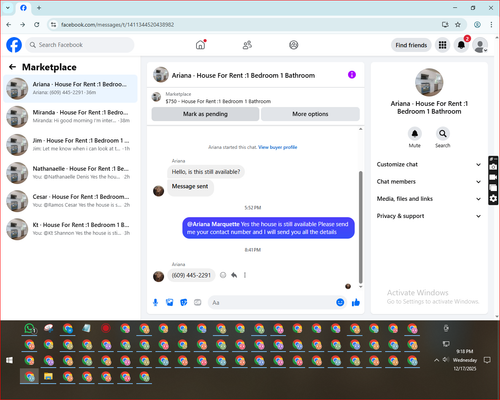Viewport: 500px width, 400px height.
Task: Click the blue '@Ariana Marquette' reply message
Action: click(268, 228)
